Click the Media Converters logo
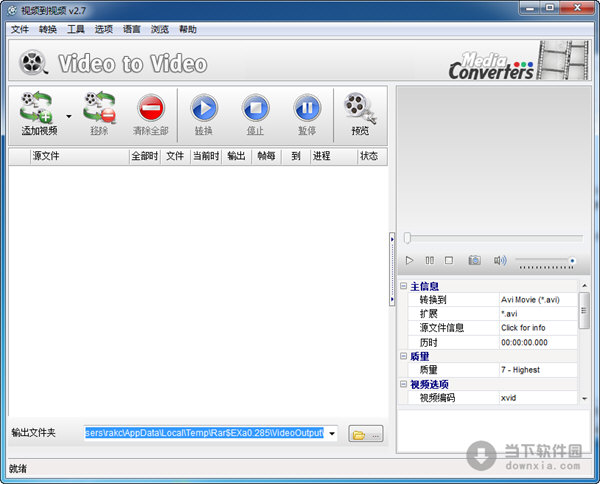The height and width of the screenshot is (484, 600). (492, 65)
